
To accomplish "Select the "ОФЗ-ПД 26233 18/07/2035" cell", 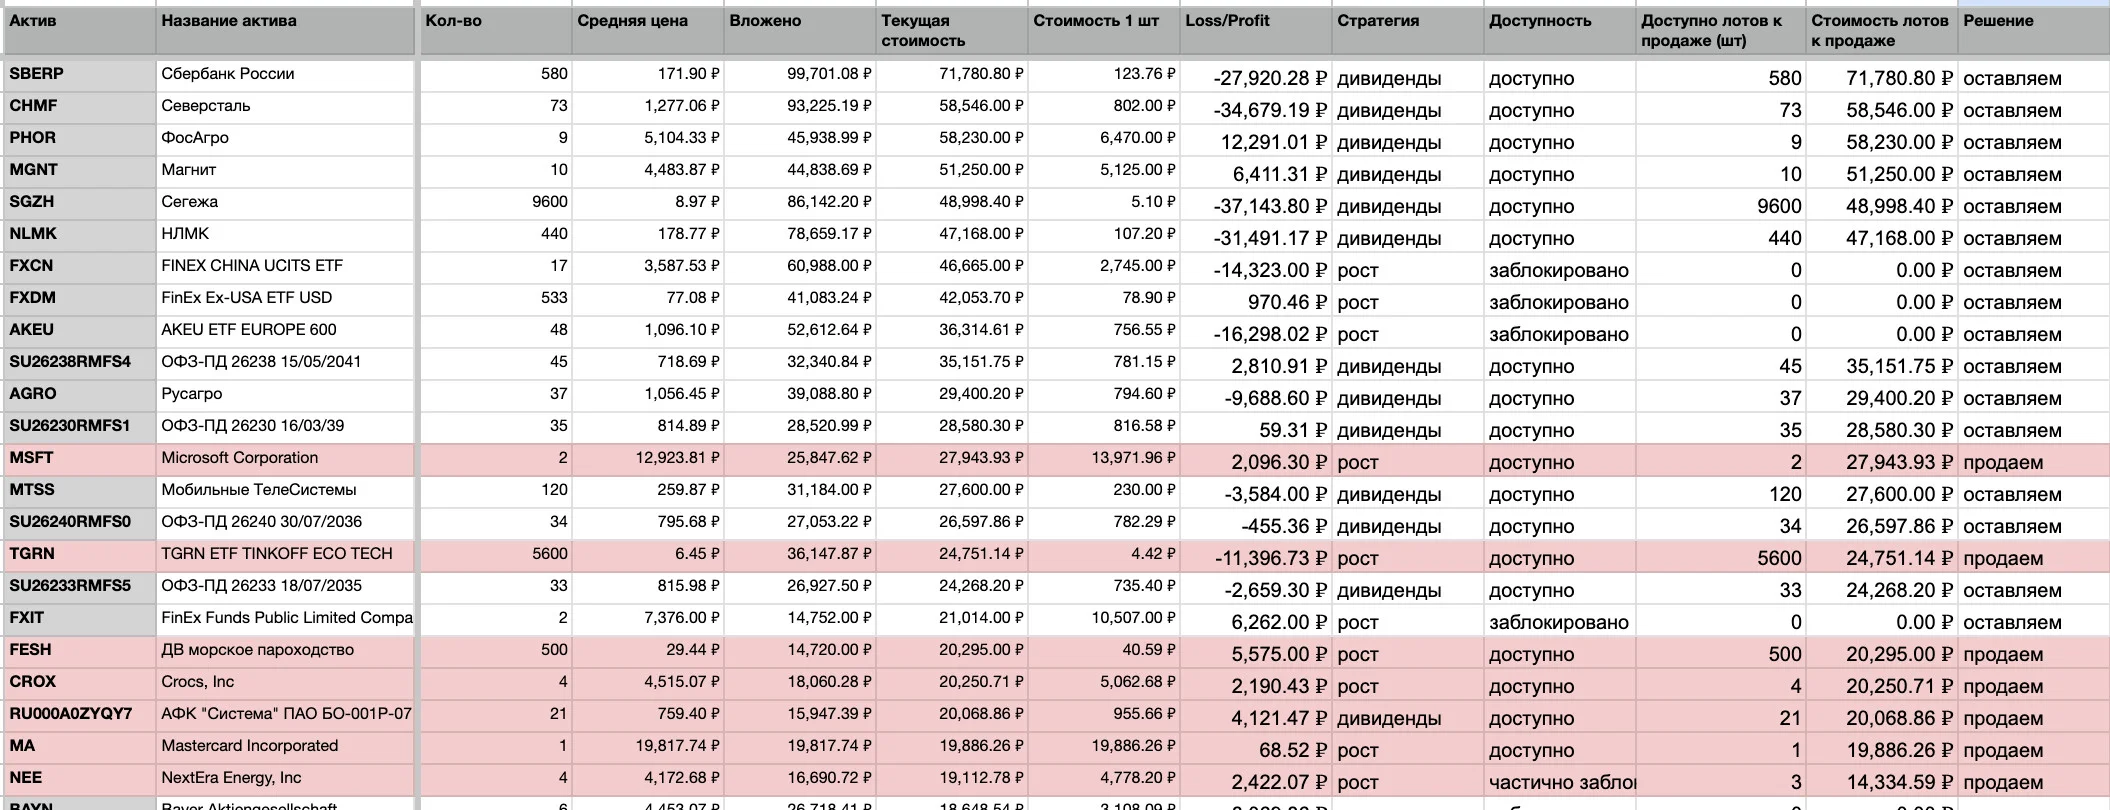I will click(285, 587).
